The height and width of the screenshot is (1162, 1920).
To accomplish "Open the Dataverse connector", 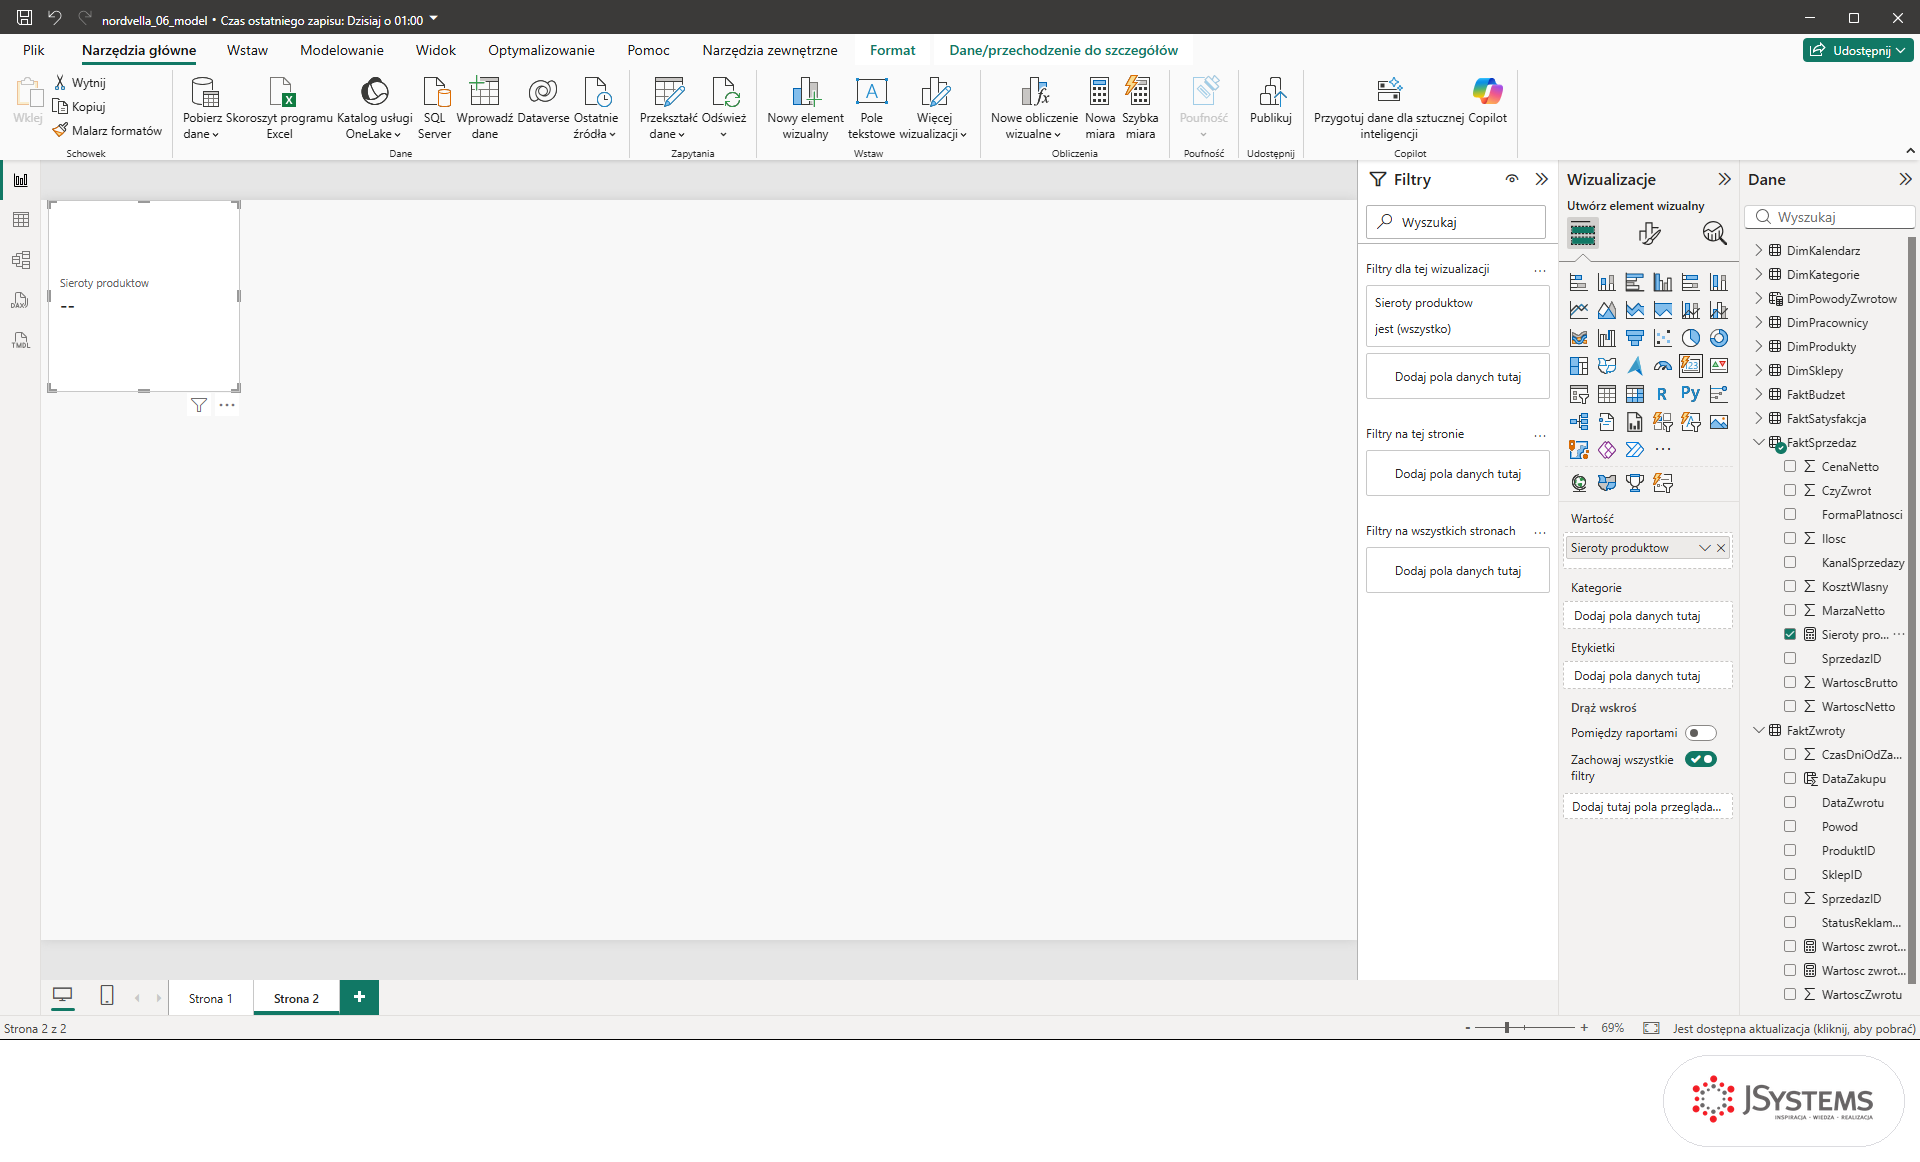I will [x=543, y=100].
